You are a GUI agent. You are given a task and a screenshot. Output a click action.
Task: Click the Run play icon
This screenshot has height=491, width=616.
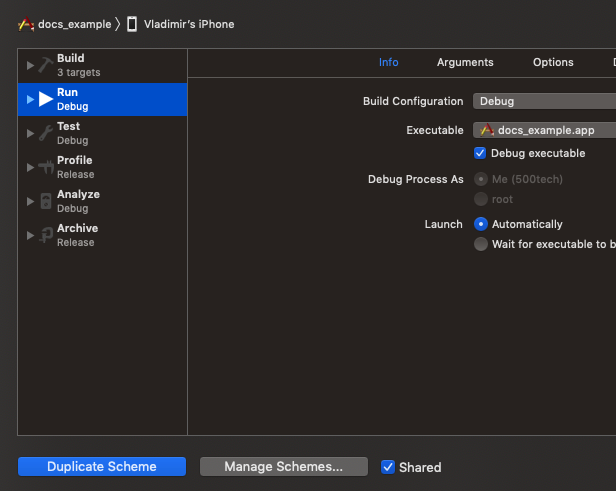[x=46, y=99]
